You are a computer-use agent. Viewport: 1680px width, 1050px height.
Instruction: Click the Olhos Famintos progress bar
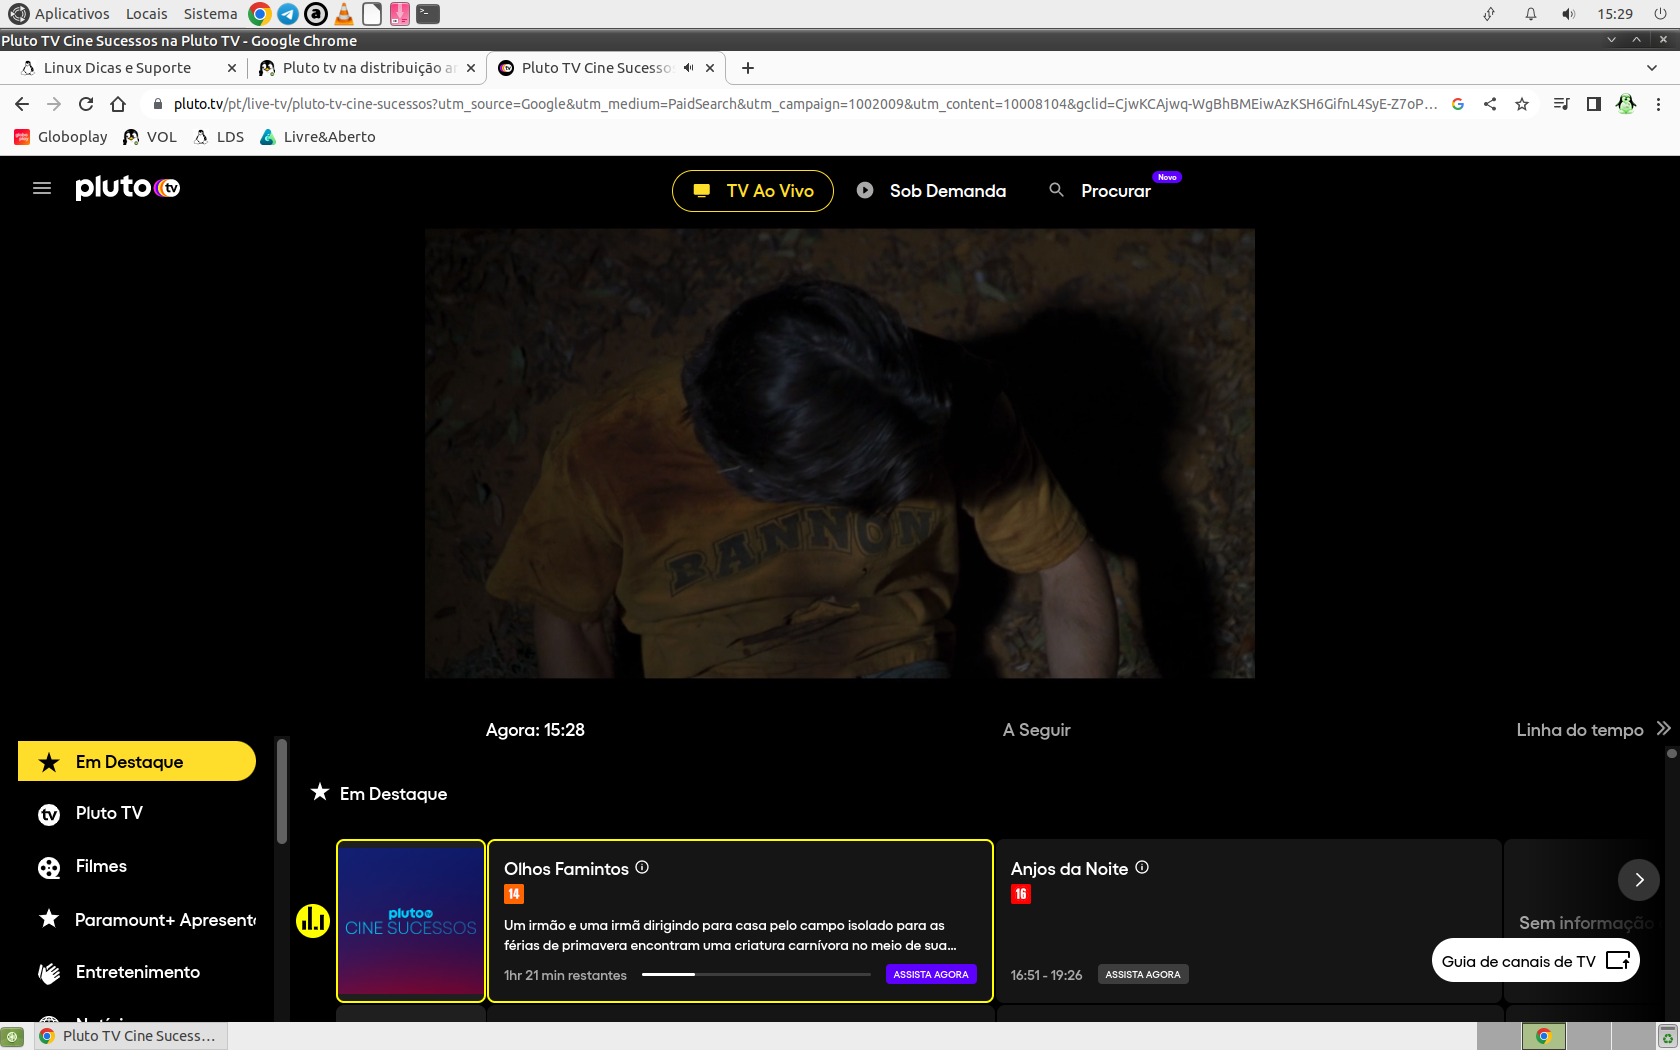(756, 974)
